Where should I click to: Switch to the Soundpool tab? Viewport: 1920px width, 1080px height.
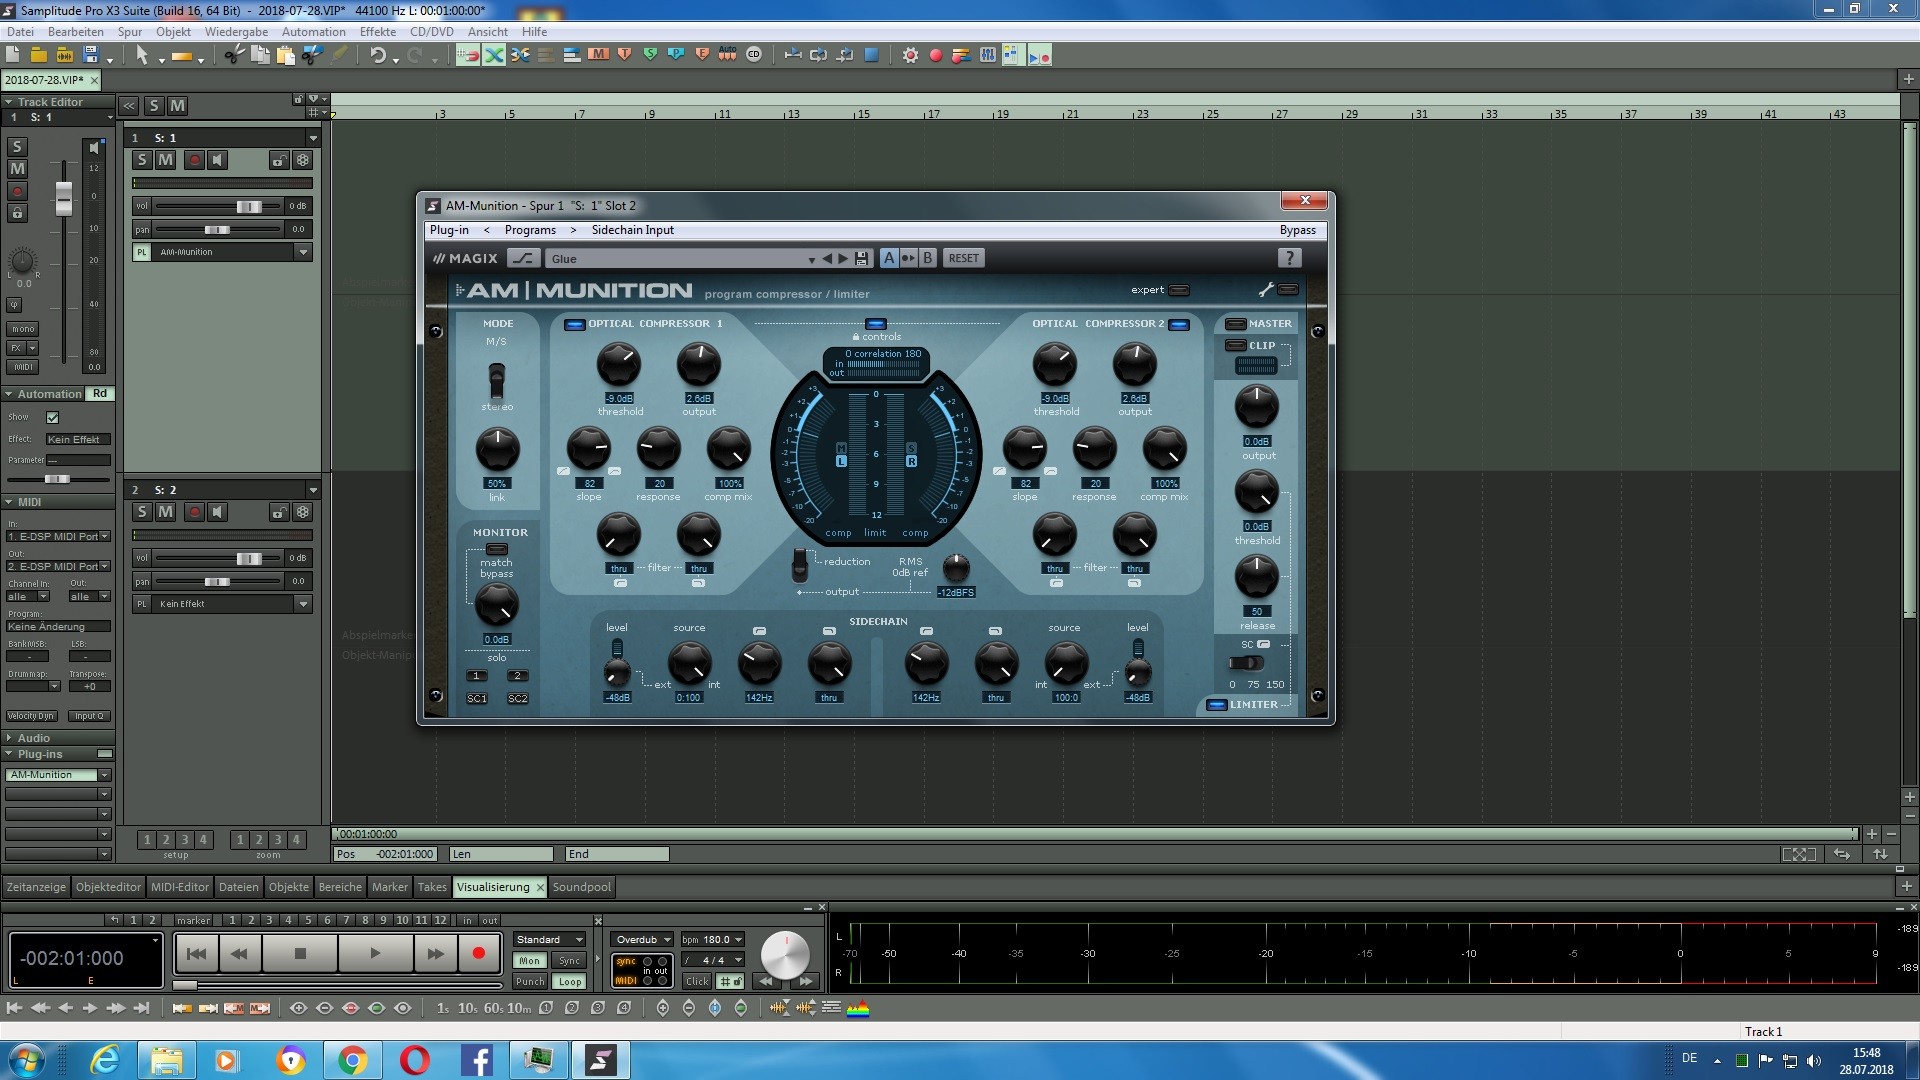[x=581, y=887]
